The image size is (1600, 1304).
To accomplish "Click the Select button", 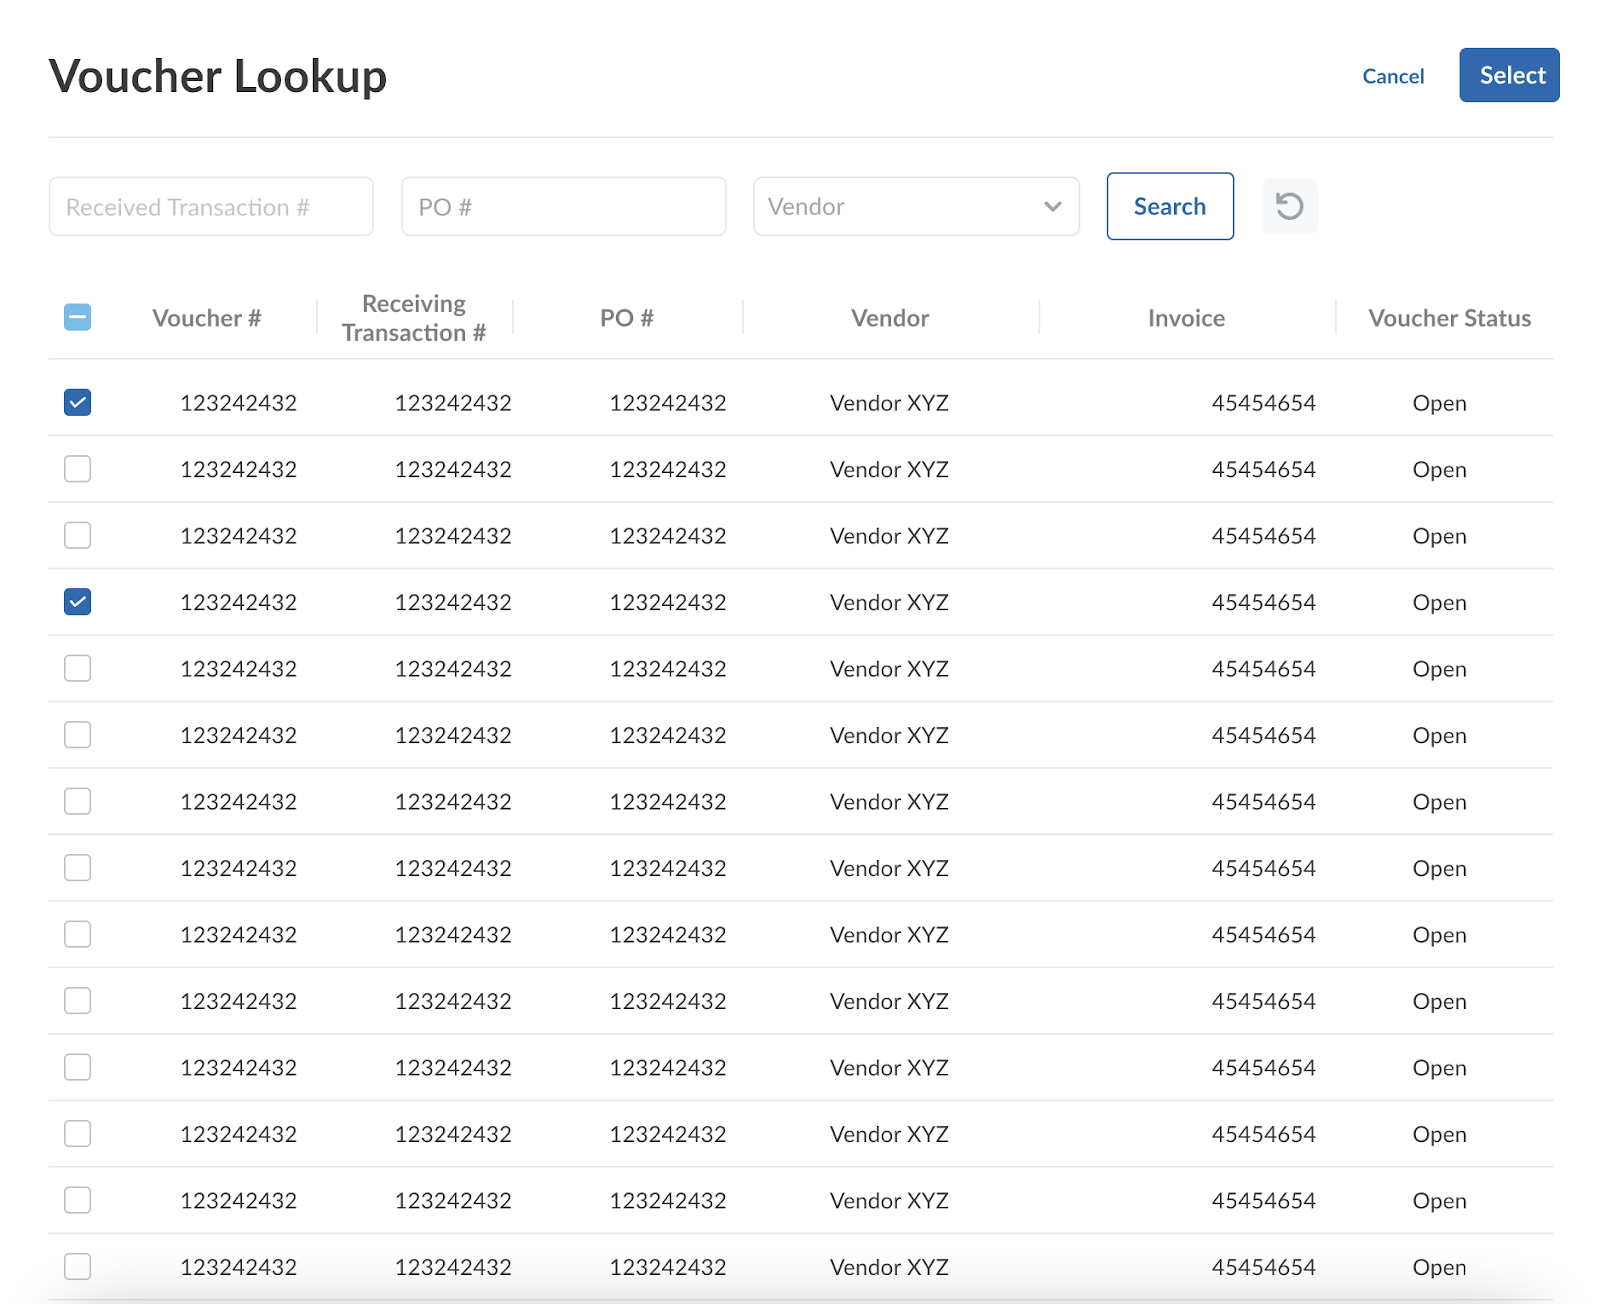I will 1508,74.
